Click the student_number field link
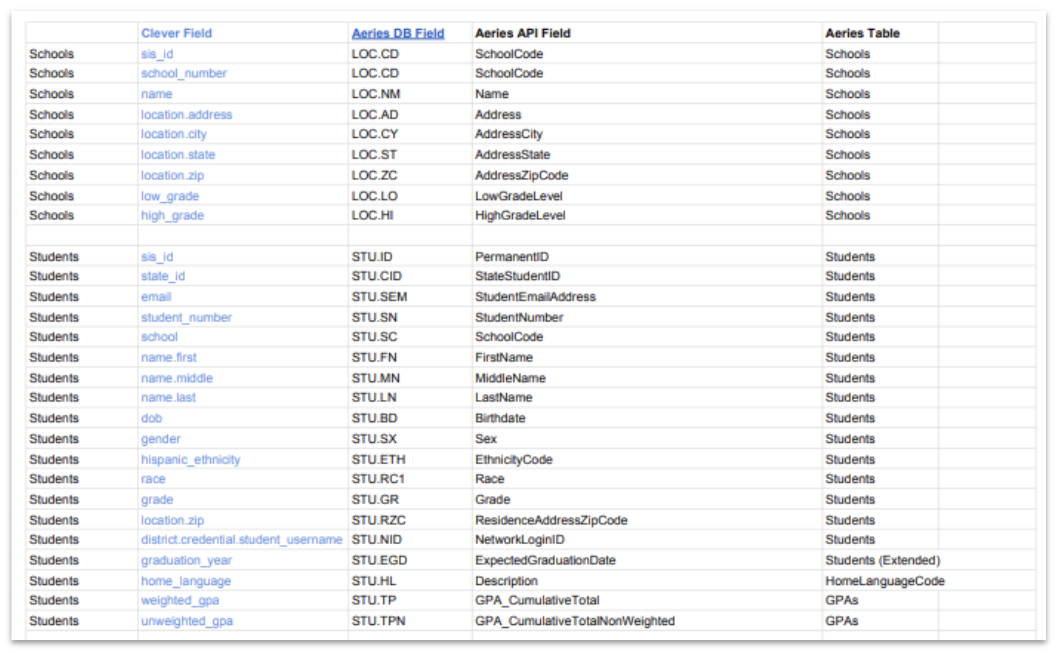The width and height of the screenshot is (1057, 653). point(186,317)
